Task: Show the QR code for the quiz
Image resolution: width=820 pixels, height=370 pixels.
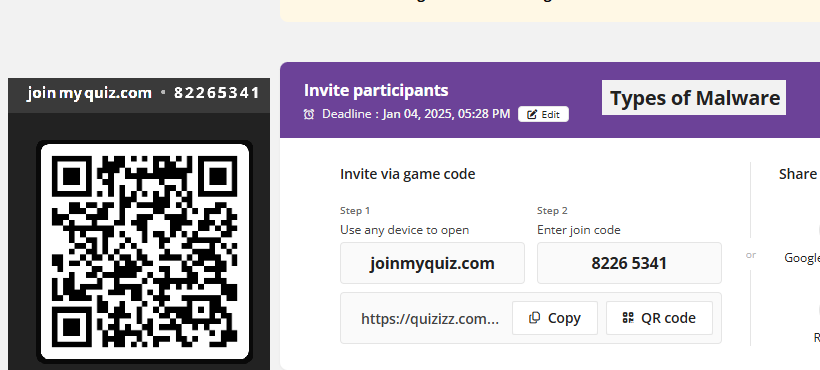Action: pos(659,318)
